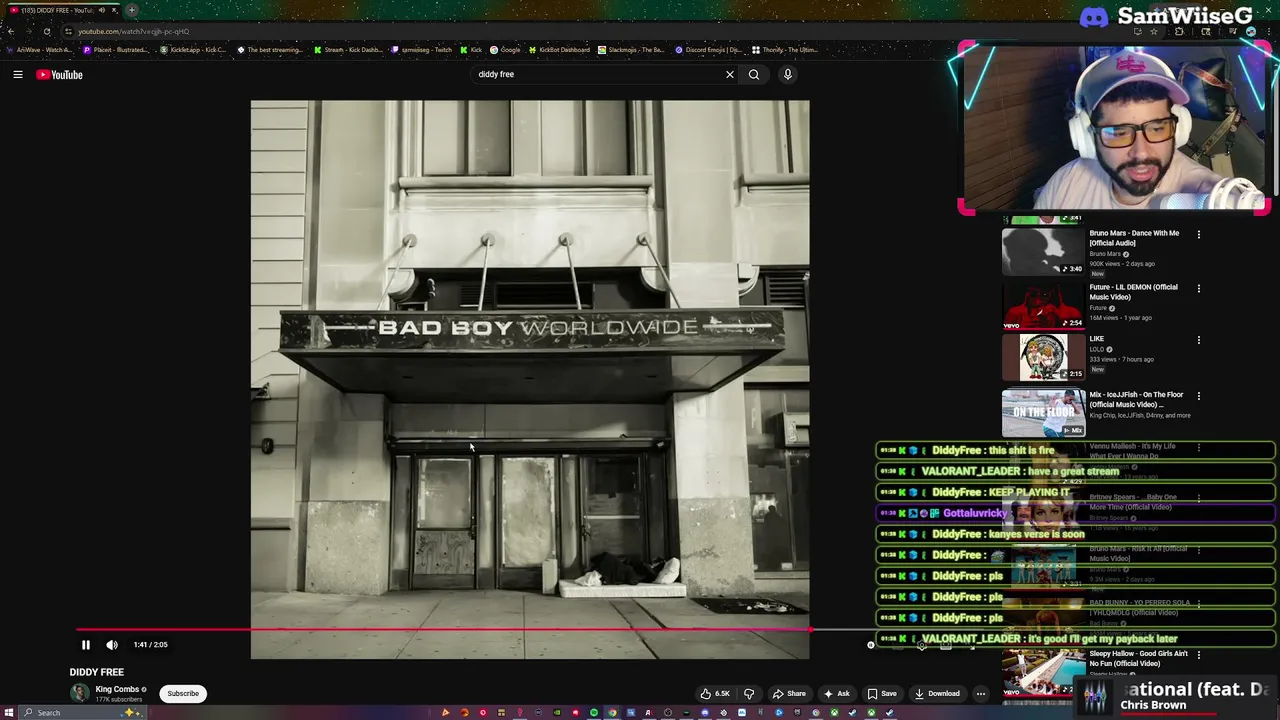Viewport: 1280px width, 720px height.
Task: Open the Discord Emojis bookmark
Action: [709, 50]
